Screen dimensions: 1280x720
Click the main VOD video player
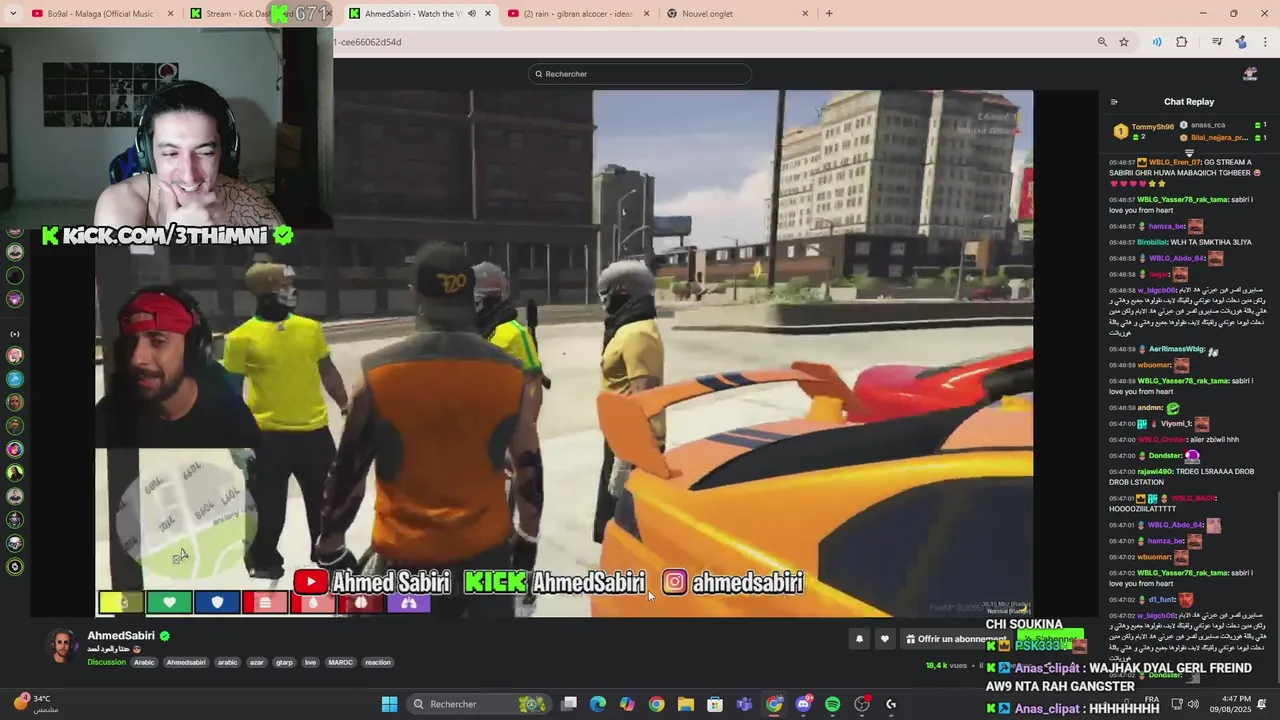pos(564,353)
